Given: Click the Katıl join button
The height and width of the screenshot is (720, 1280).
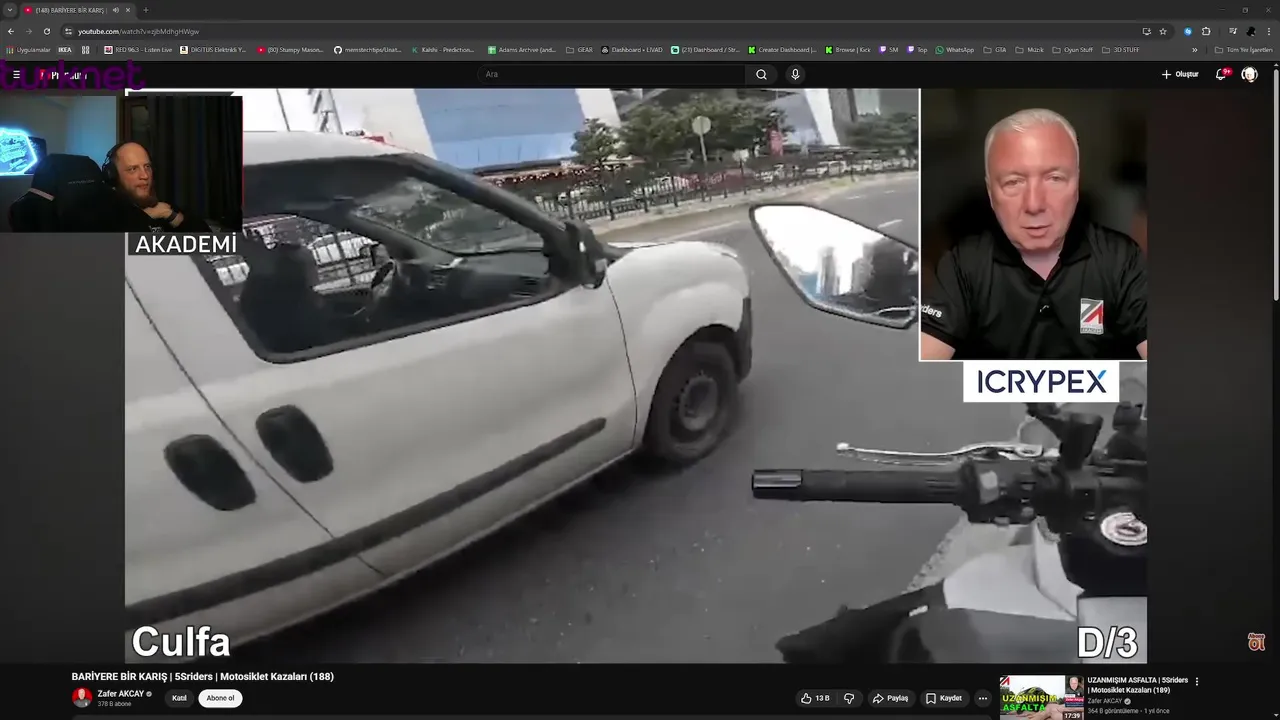Looking at the screenshot, I should (x=179, y=698).
